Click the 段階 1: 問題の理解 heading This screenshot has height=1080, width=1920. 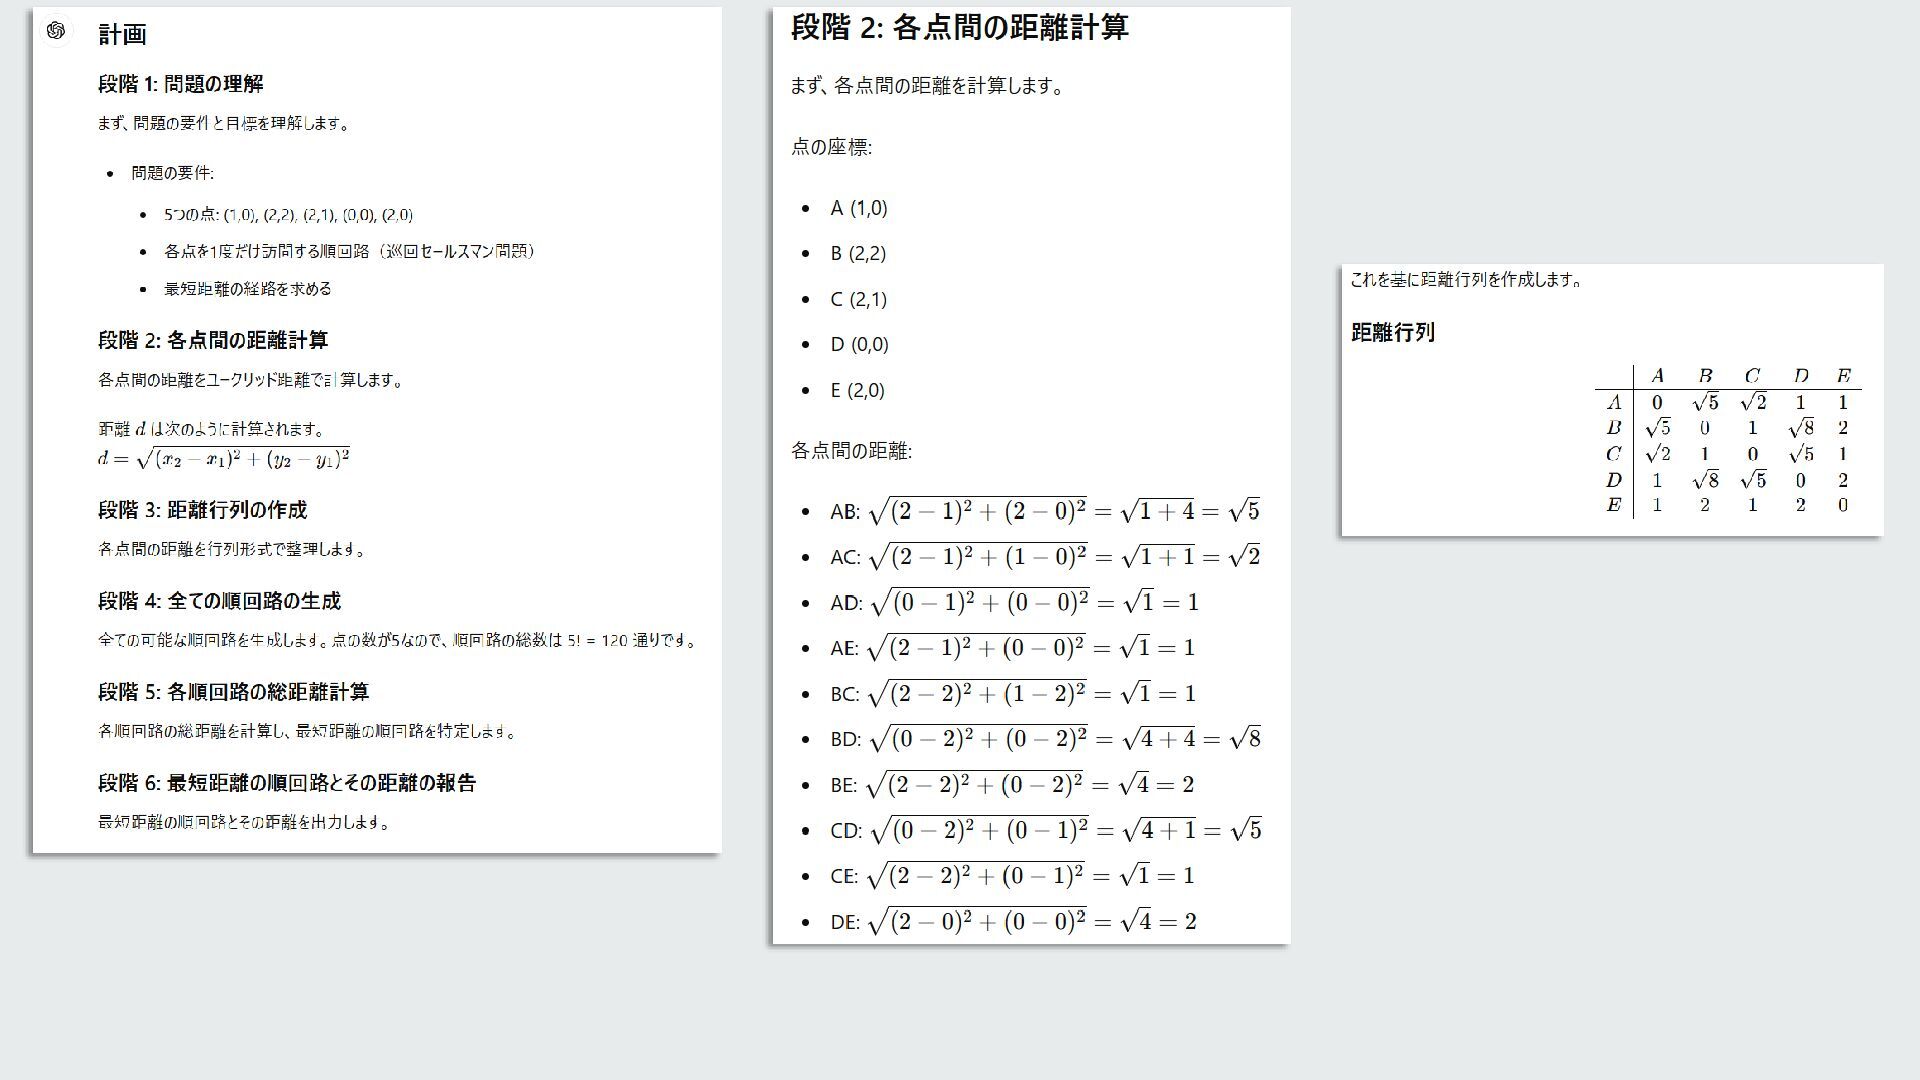pos(180,84)
